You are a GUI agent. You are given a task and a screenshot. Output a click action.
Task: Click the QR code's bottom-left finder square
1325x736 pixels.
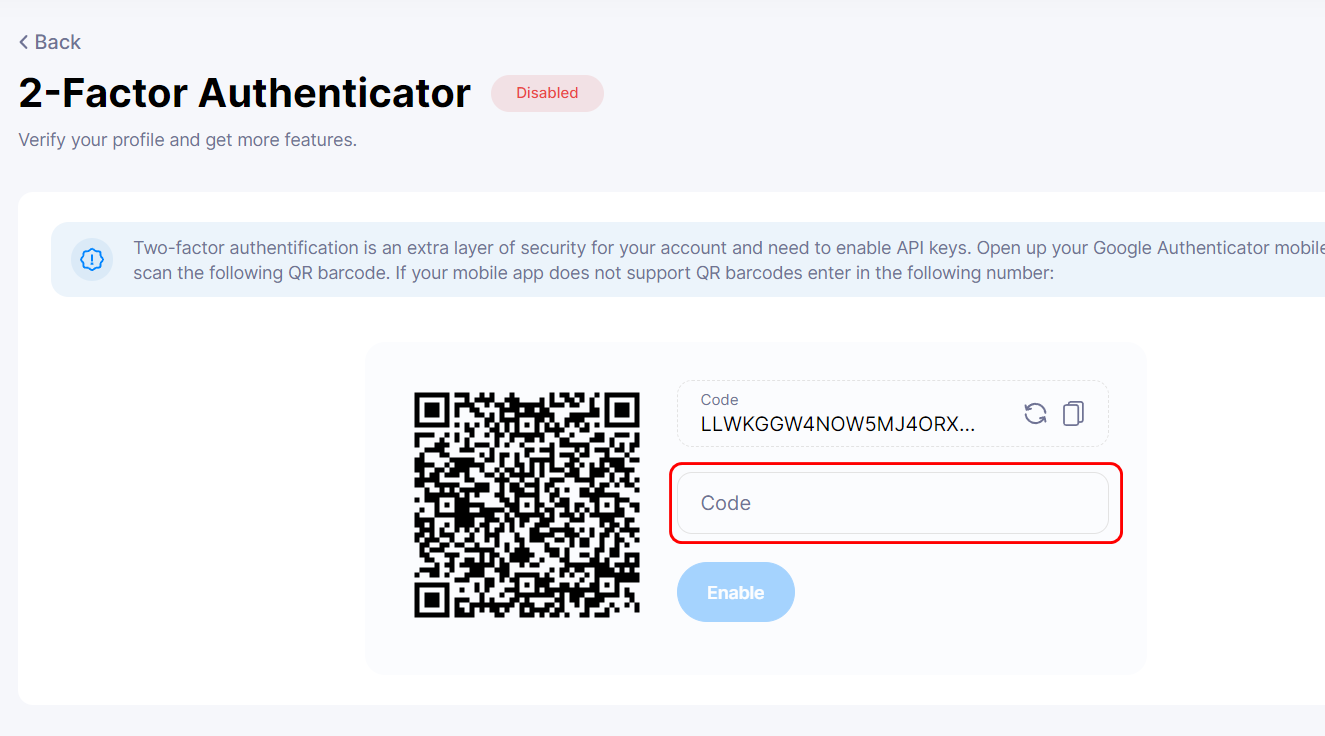click(x=432, y=599)
